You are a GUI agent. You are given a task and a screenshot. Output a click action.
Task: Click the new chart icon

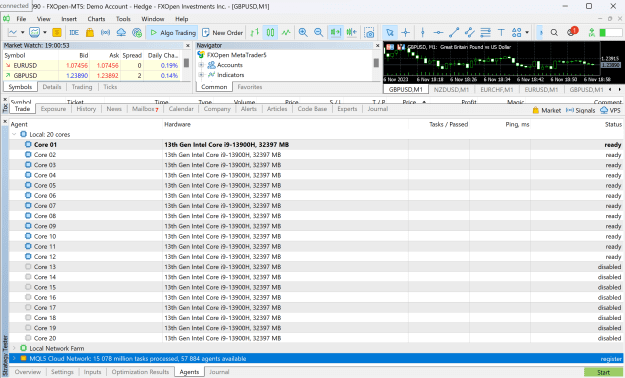click(x=13, y=33)
